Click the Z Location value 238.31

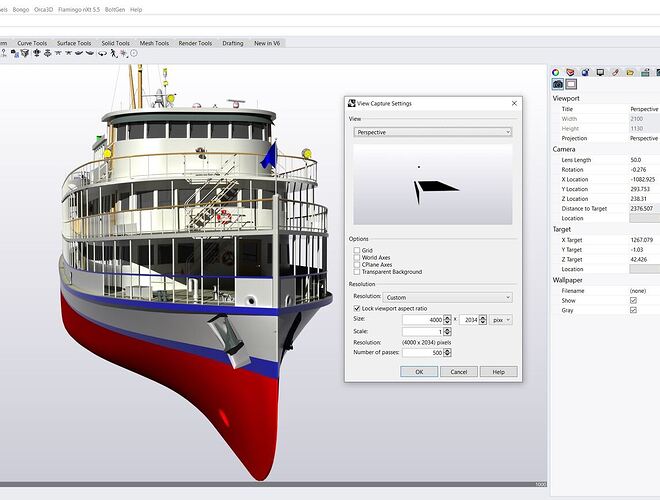pos(638,199)
